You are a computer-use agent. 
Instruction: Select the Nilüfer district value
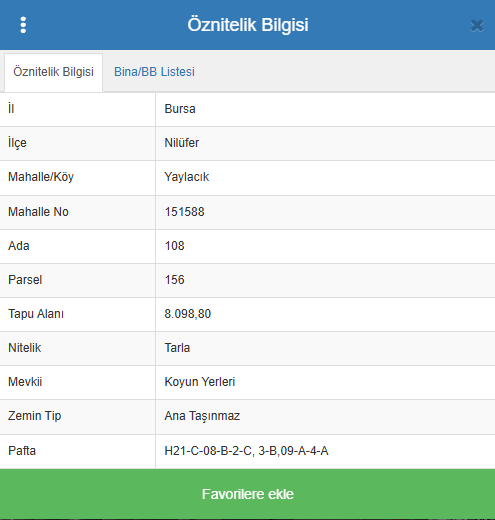[x=182, y=143]
